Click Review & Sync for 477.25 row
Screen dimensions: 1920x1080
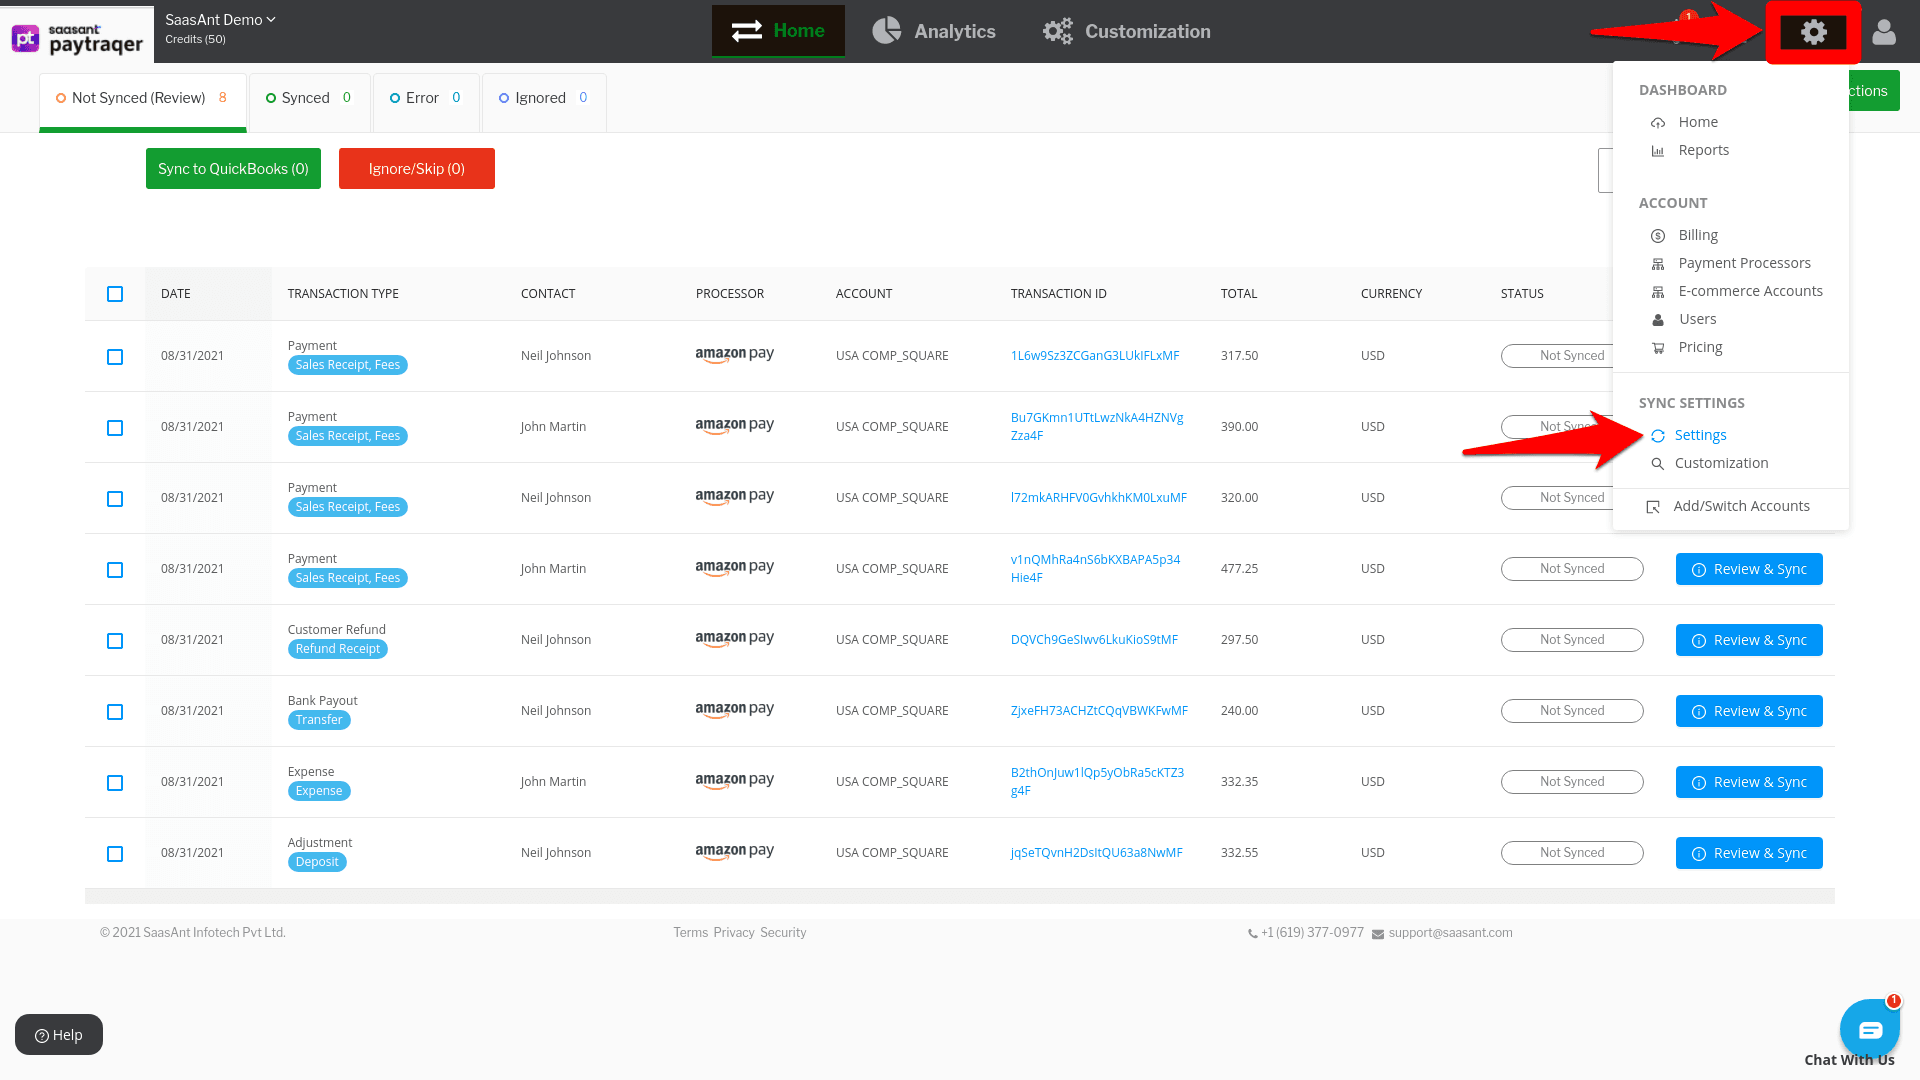(x=1749, y=569)
